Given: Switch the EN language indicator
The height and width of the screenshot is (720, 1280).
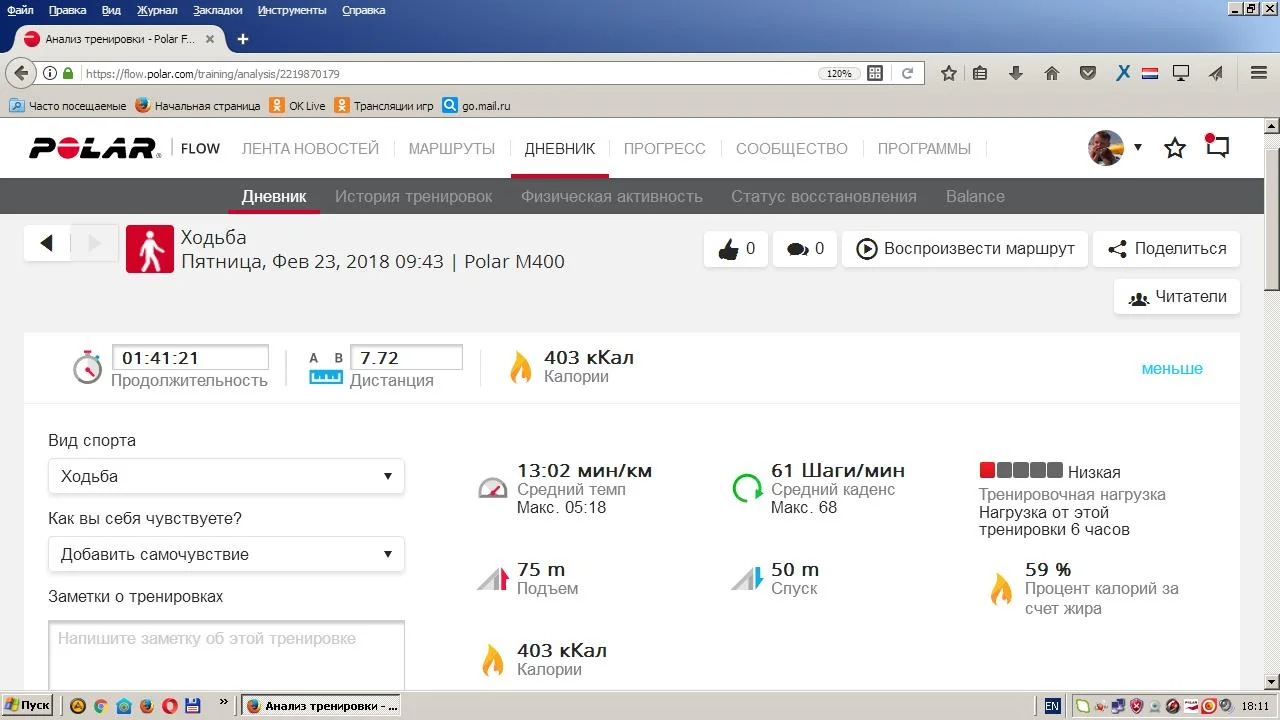Looking at the screenshot, I should 1052,706.
